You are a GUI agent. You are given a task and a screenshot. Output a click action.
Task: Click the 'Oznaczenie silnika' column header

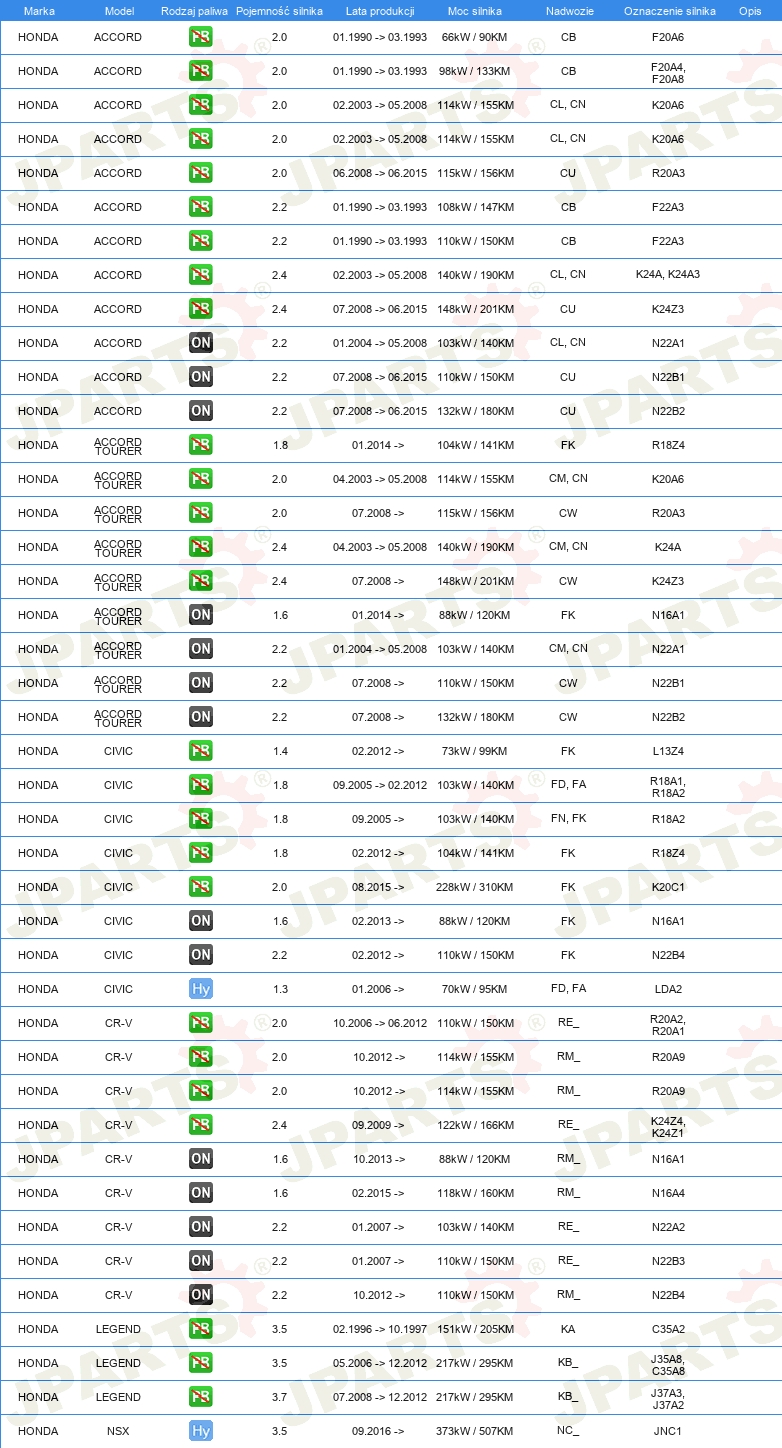point(670,11)
